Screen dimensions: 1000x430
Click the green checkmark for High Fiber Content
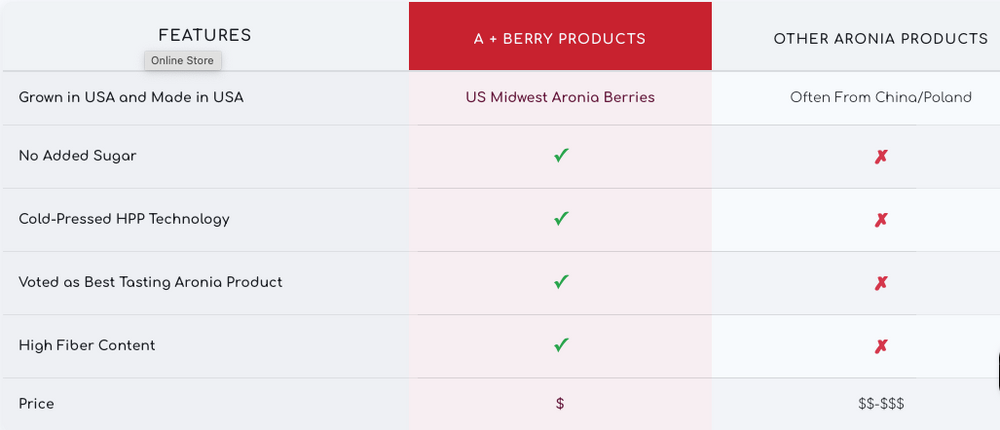561,345
